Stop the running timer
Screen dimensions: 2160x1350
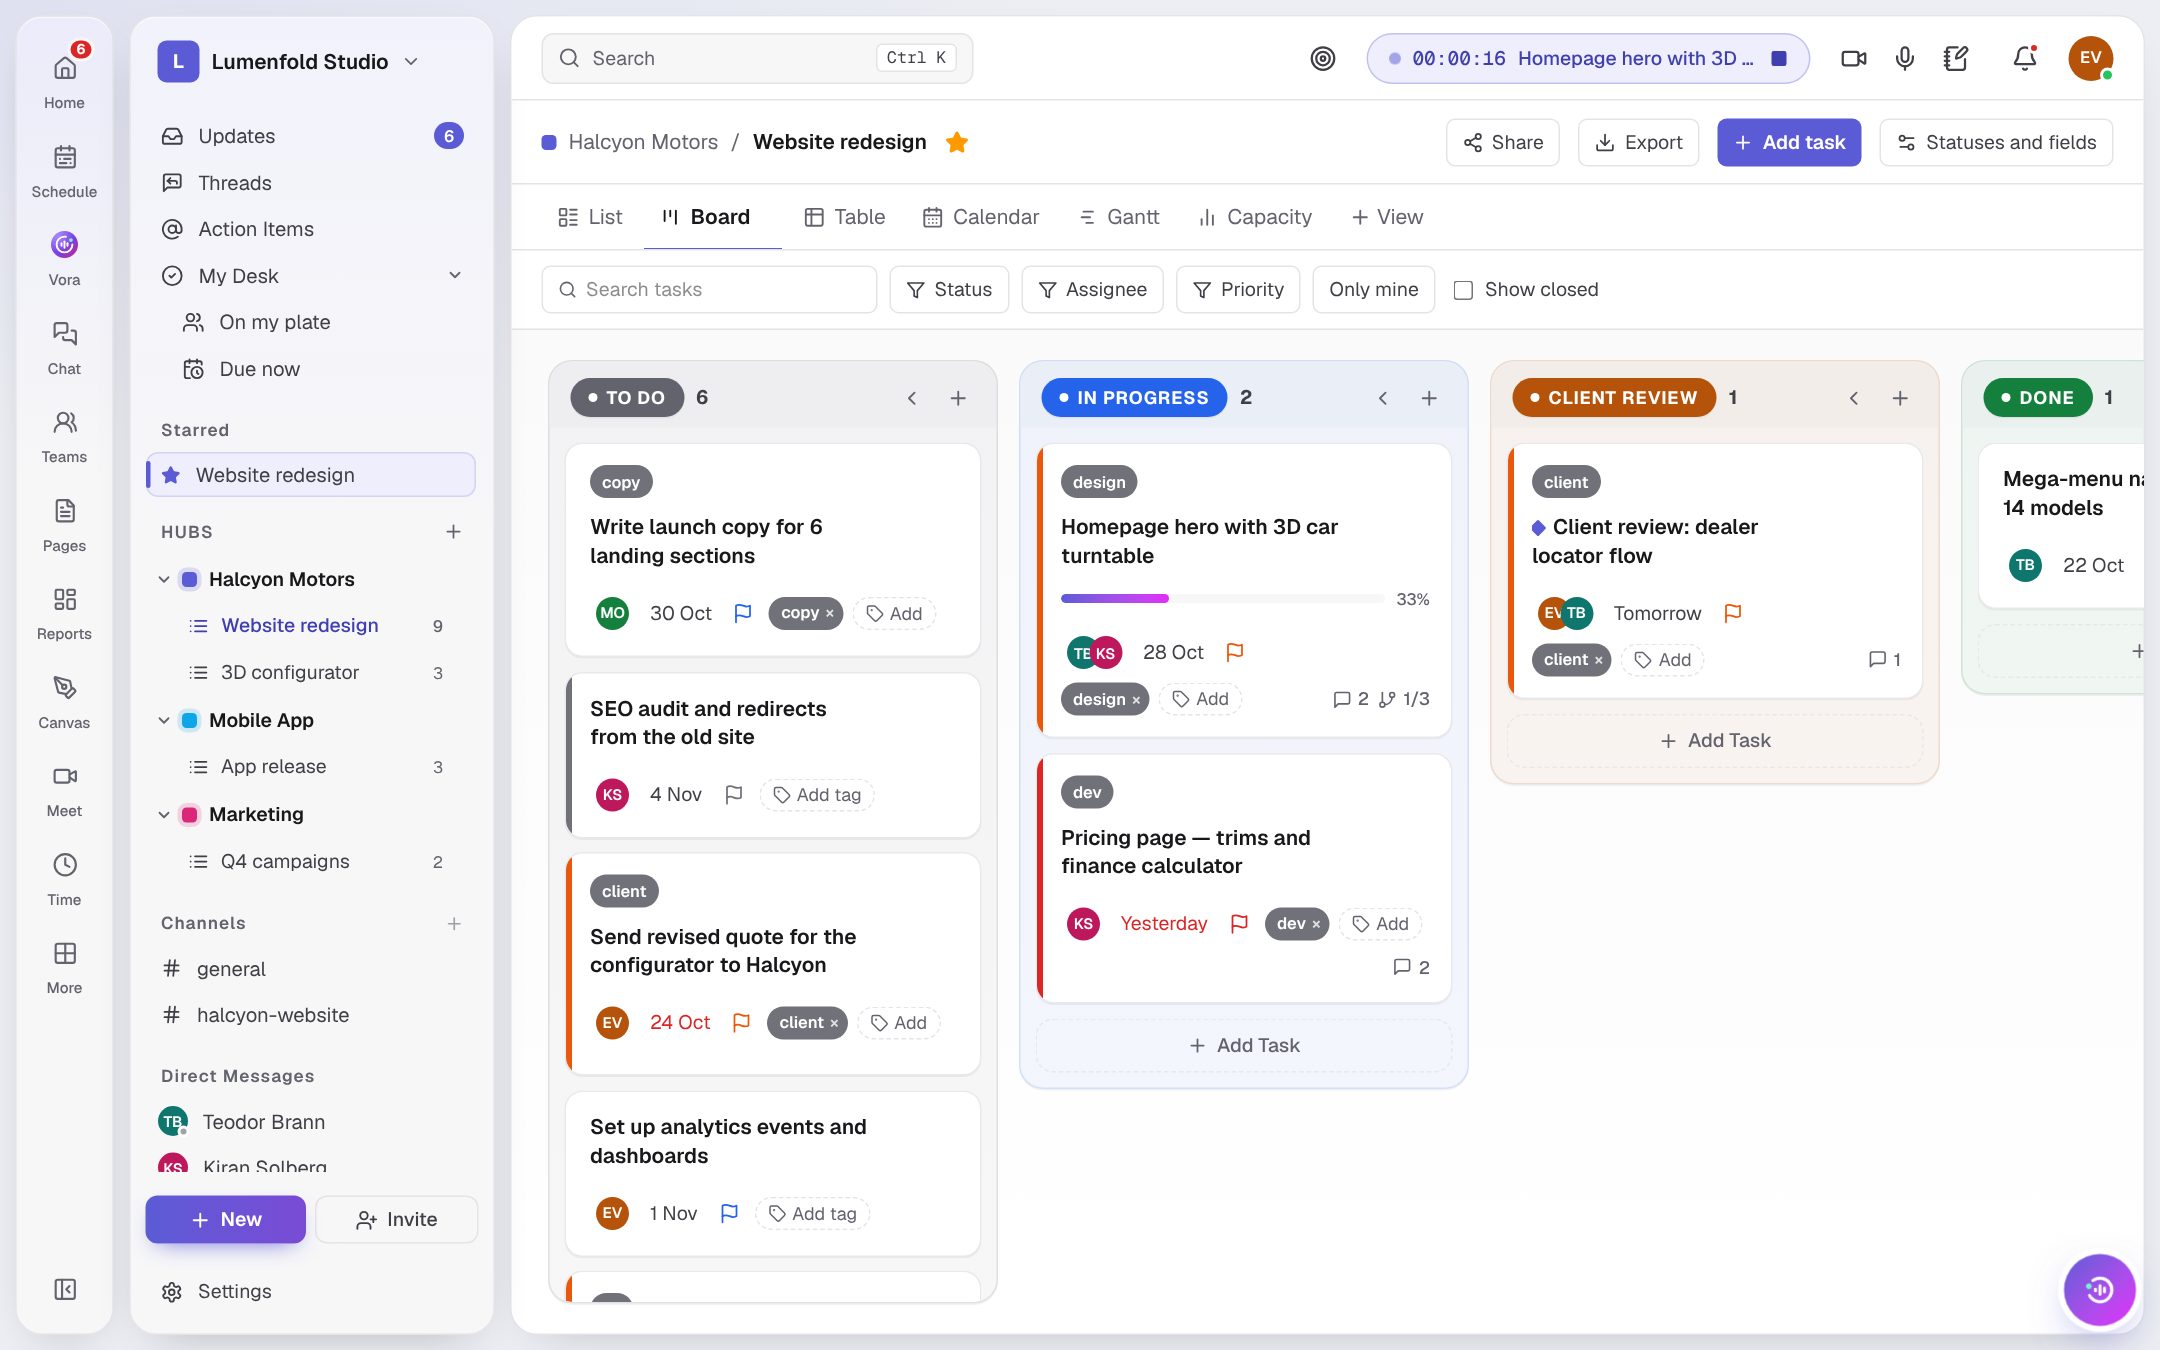click(1778, 58)
